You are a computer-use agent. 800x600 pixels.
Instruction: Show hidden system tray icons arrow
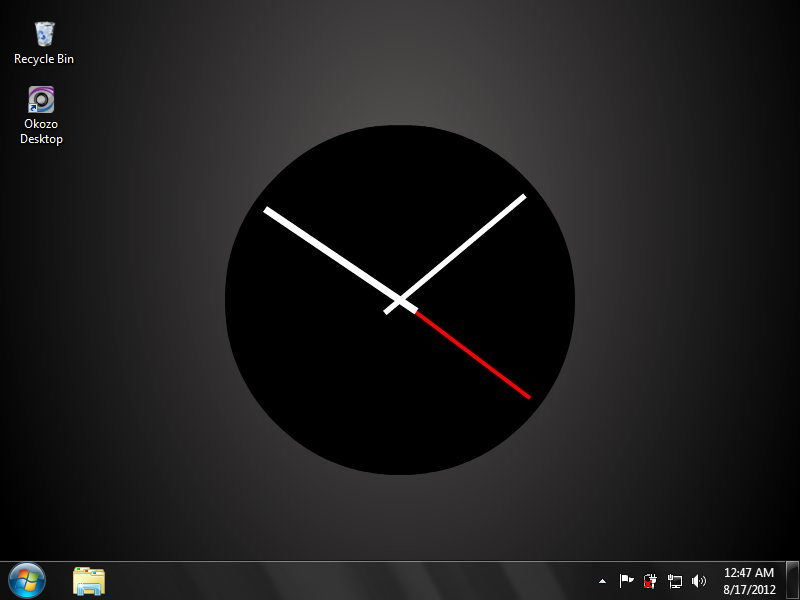tap(603, 581)
